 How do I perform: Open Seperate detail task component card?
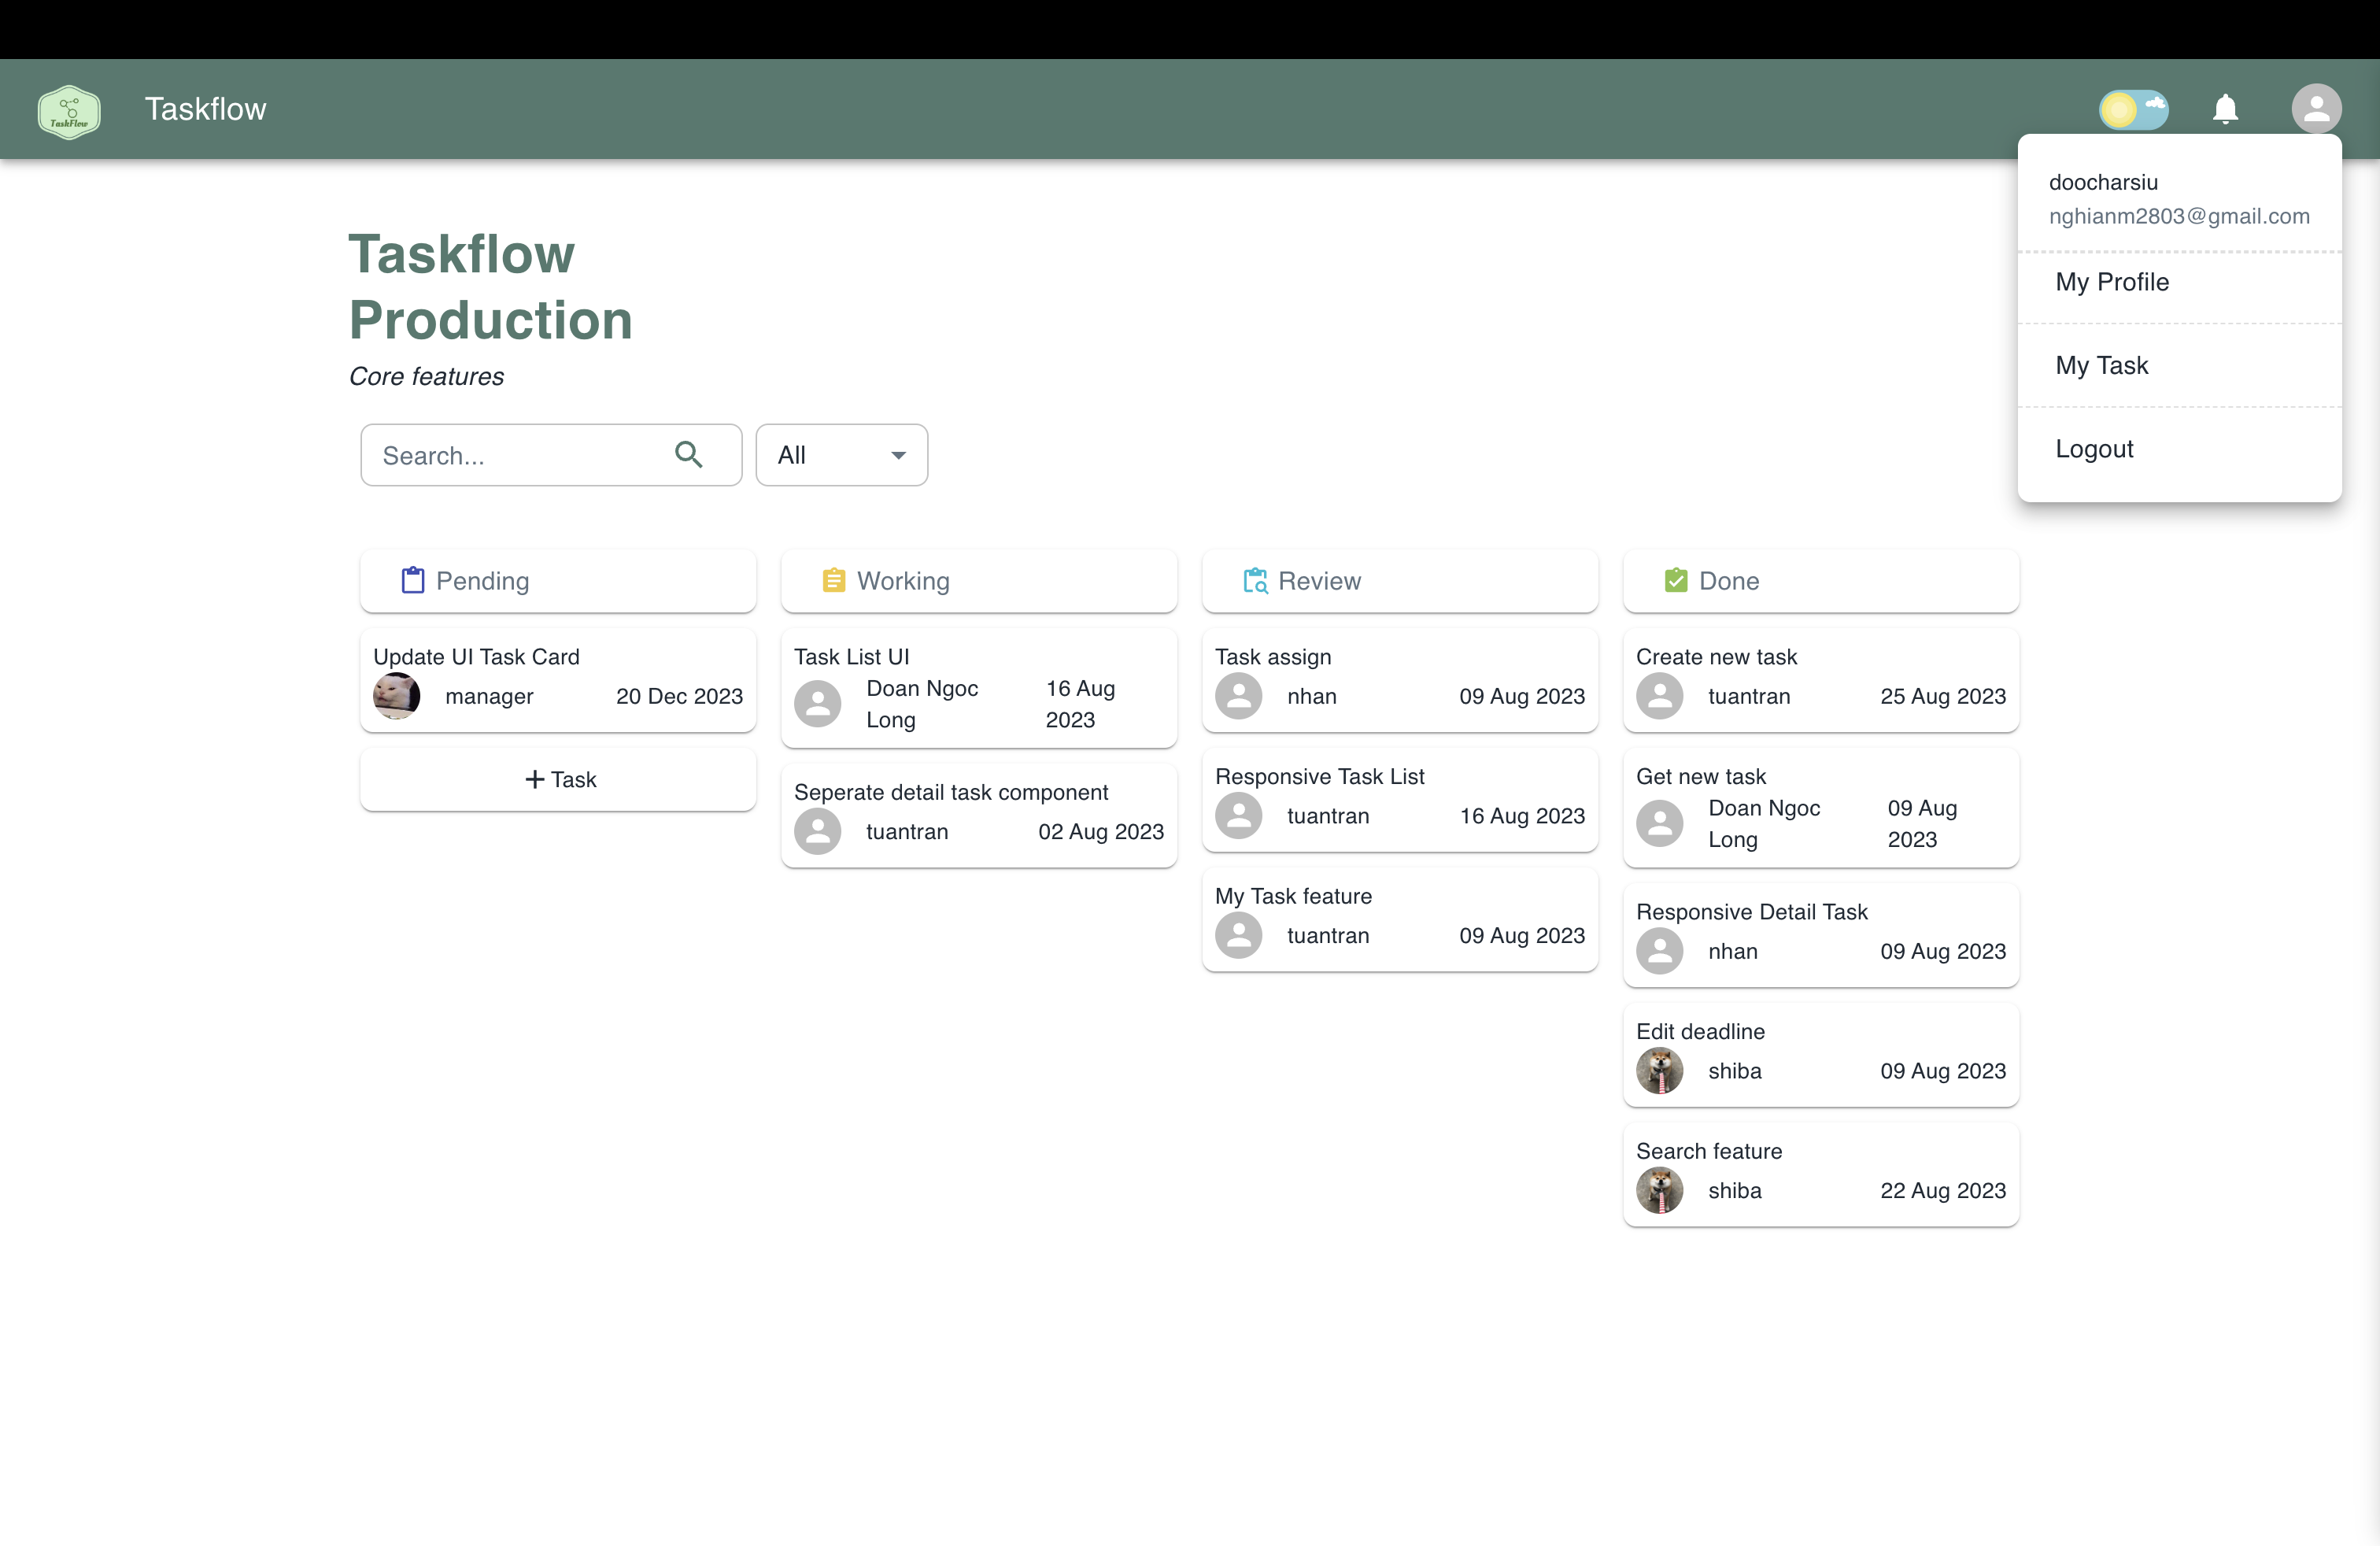click(x=979, y=816)
